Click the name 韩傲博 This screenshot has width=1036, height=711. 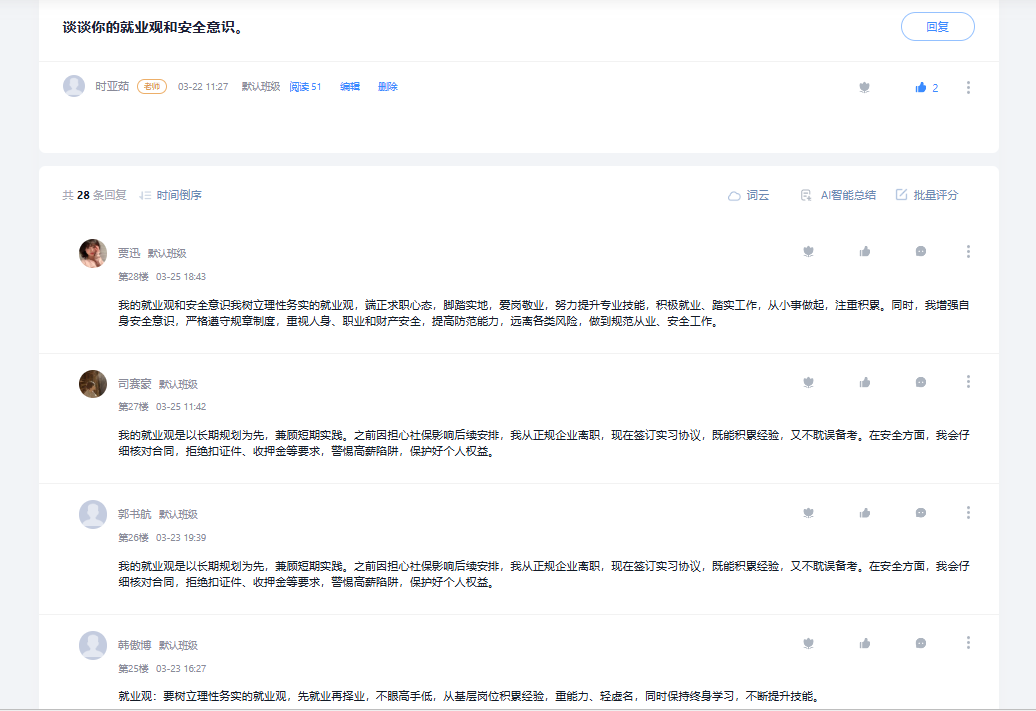pos(135,645)
